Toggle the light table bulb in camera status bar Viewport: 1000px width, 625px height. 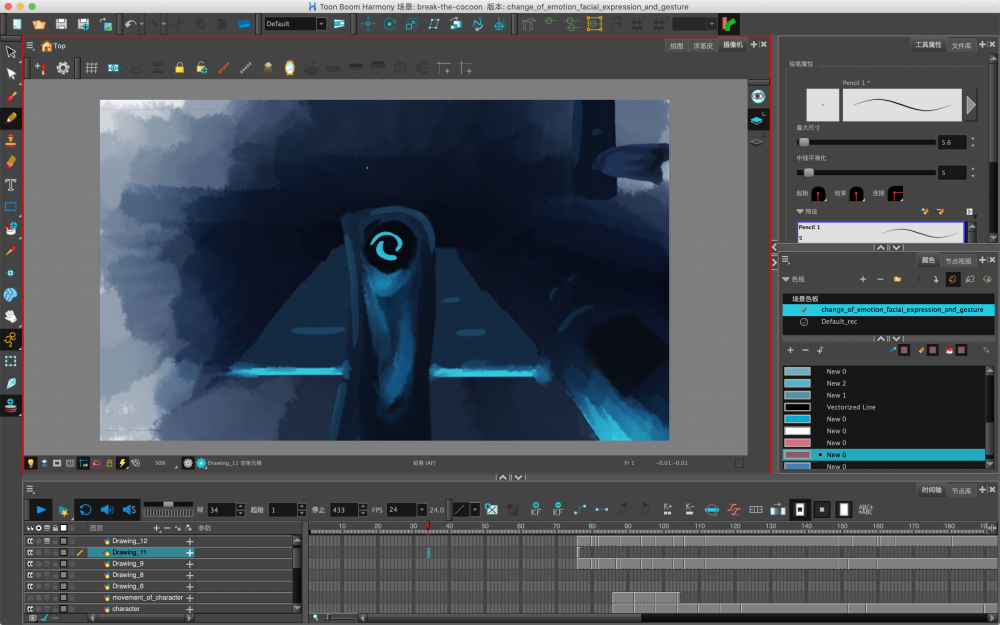[30, 463]
